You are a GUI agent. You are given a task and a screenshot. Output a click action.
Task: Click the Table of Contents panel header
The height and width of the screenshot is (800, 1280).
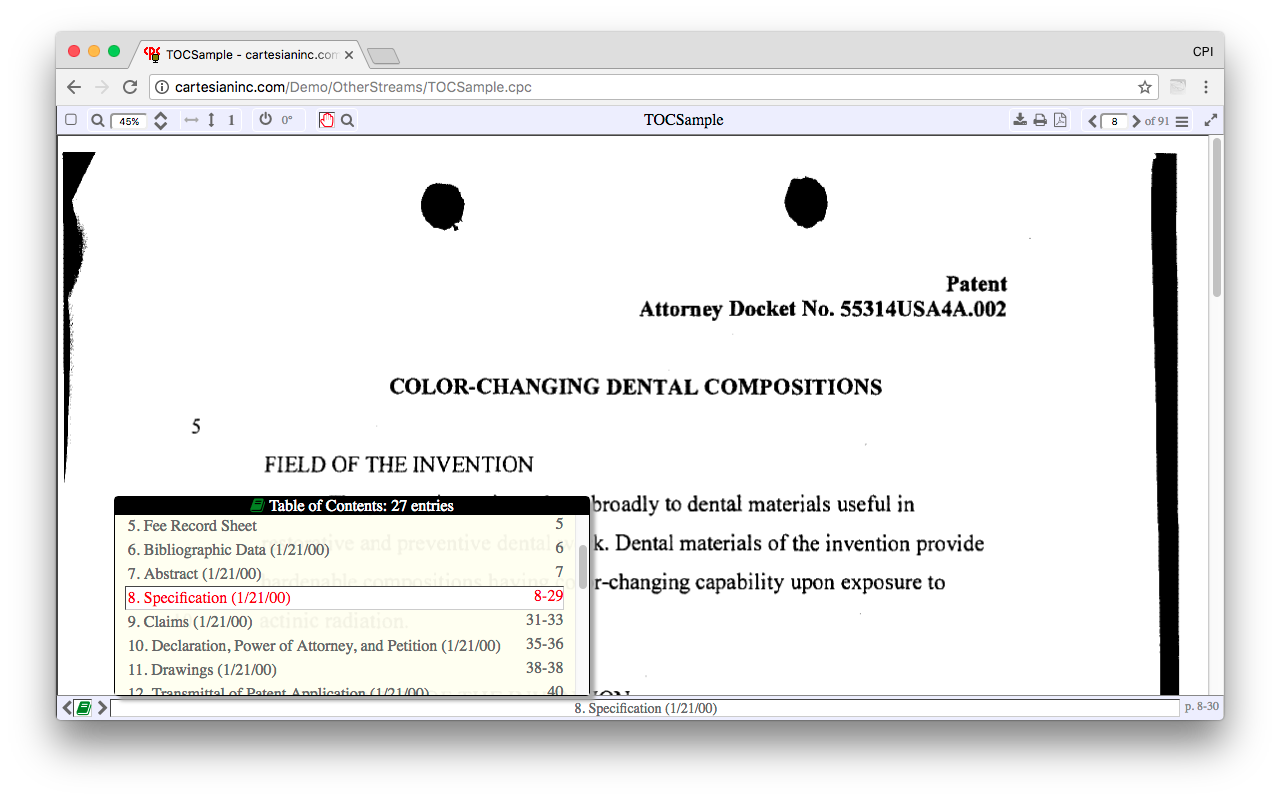[x=352, y=506]
